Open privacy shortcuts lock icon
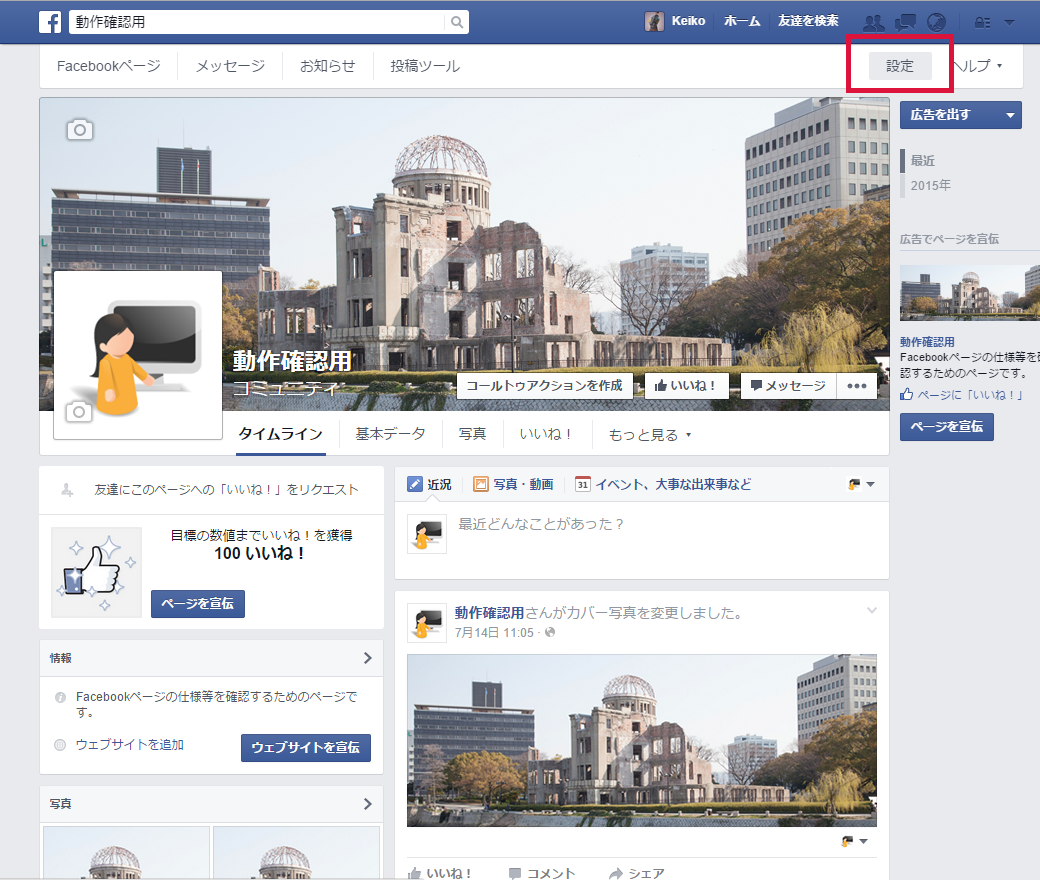 pyautogui.click(x=982, y=23)
